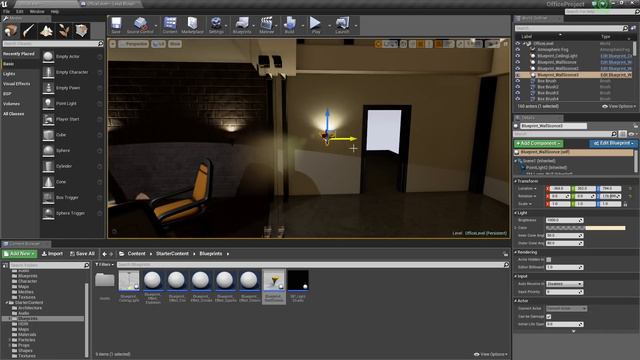Toggle Can be Damaged checkbox
Viewport: 640px width, 360px height.
tap(549, 316)
